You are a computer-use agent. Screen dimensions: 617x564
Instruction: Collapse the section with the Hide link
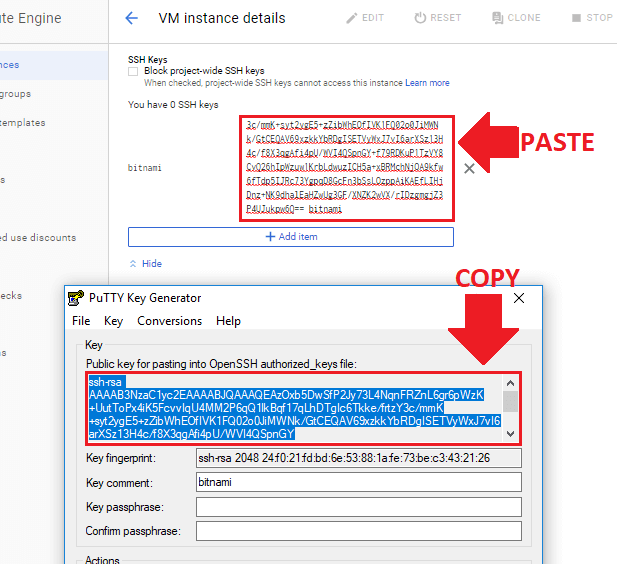[x=146, y=264]
